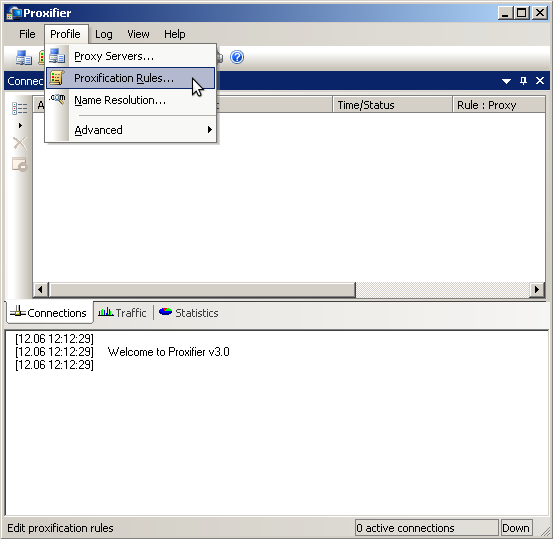
Task: Switch to the Traffic tab
Action: point(122,313)
